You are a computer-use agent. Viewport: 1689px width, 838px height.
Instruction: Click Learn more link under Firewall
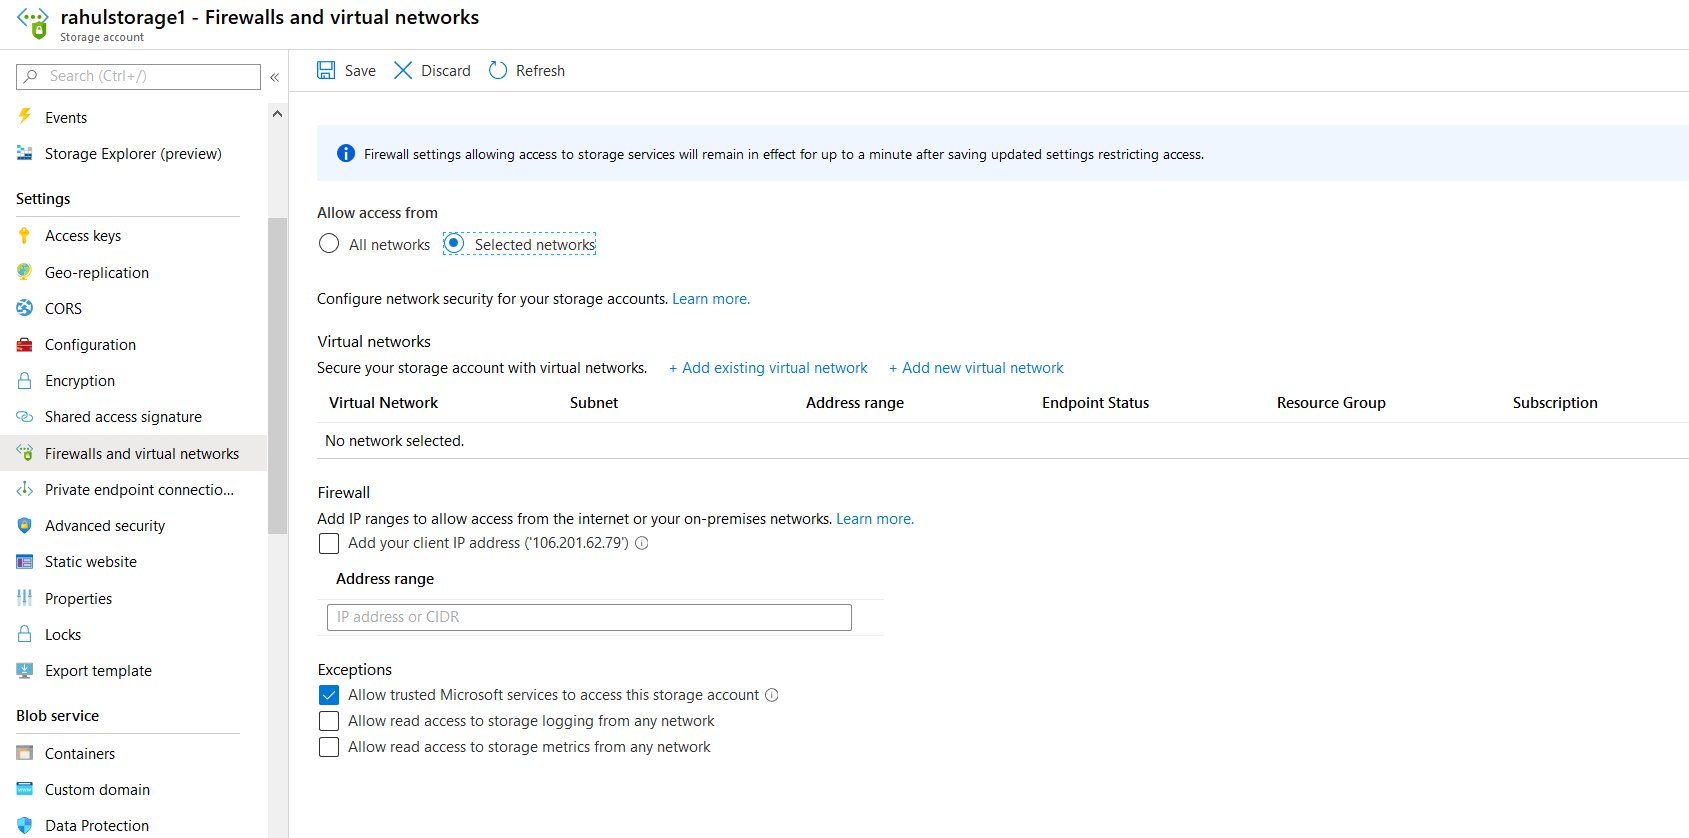click(x=875, y=519)
